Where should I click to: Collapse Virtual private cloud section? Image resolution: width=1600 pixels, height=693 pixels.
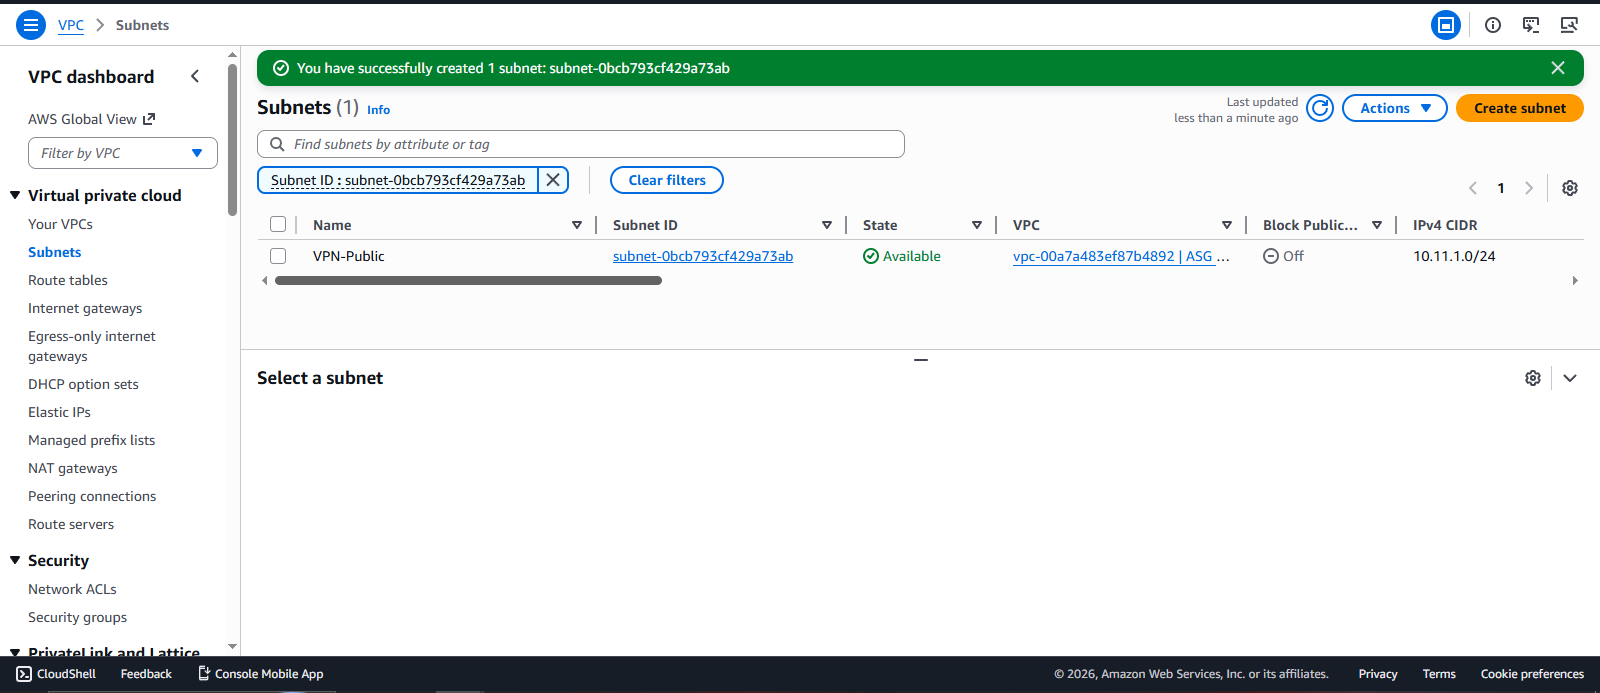point(15,195)
